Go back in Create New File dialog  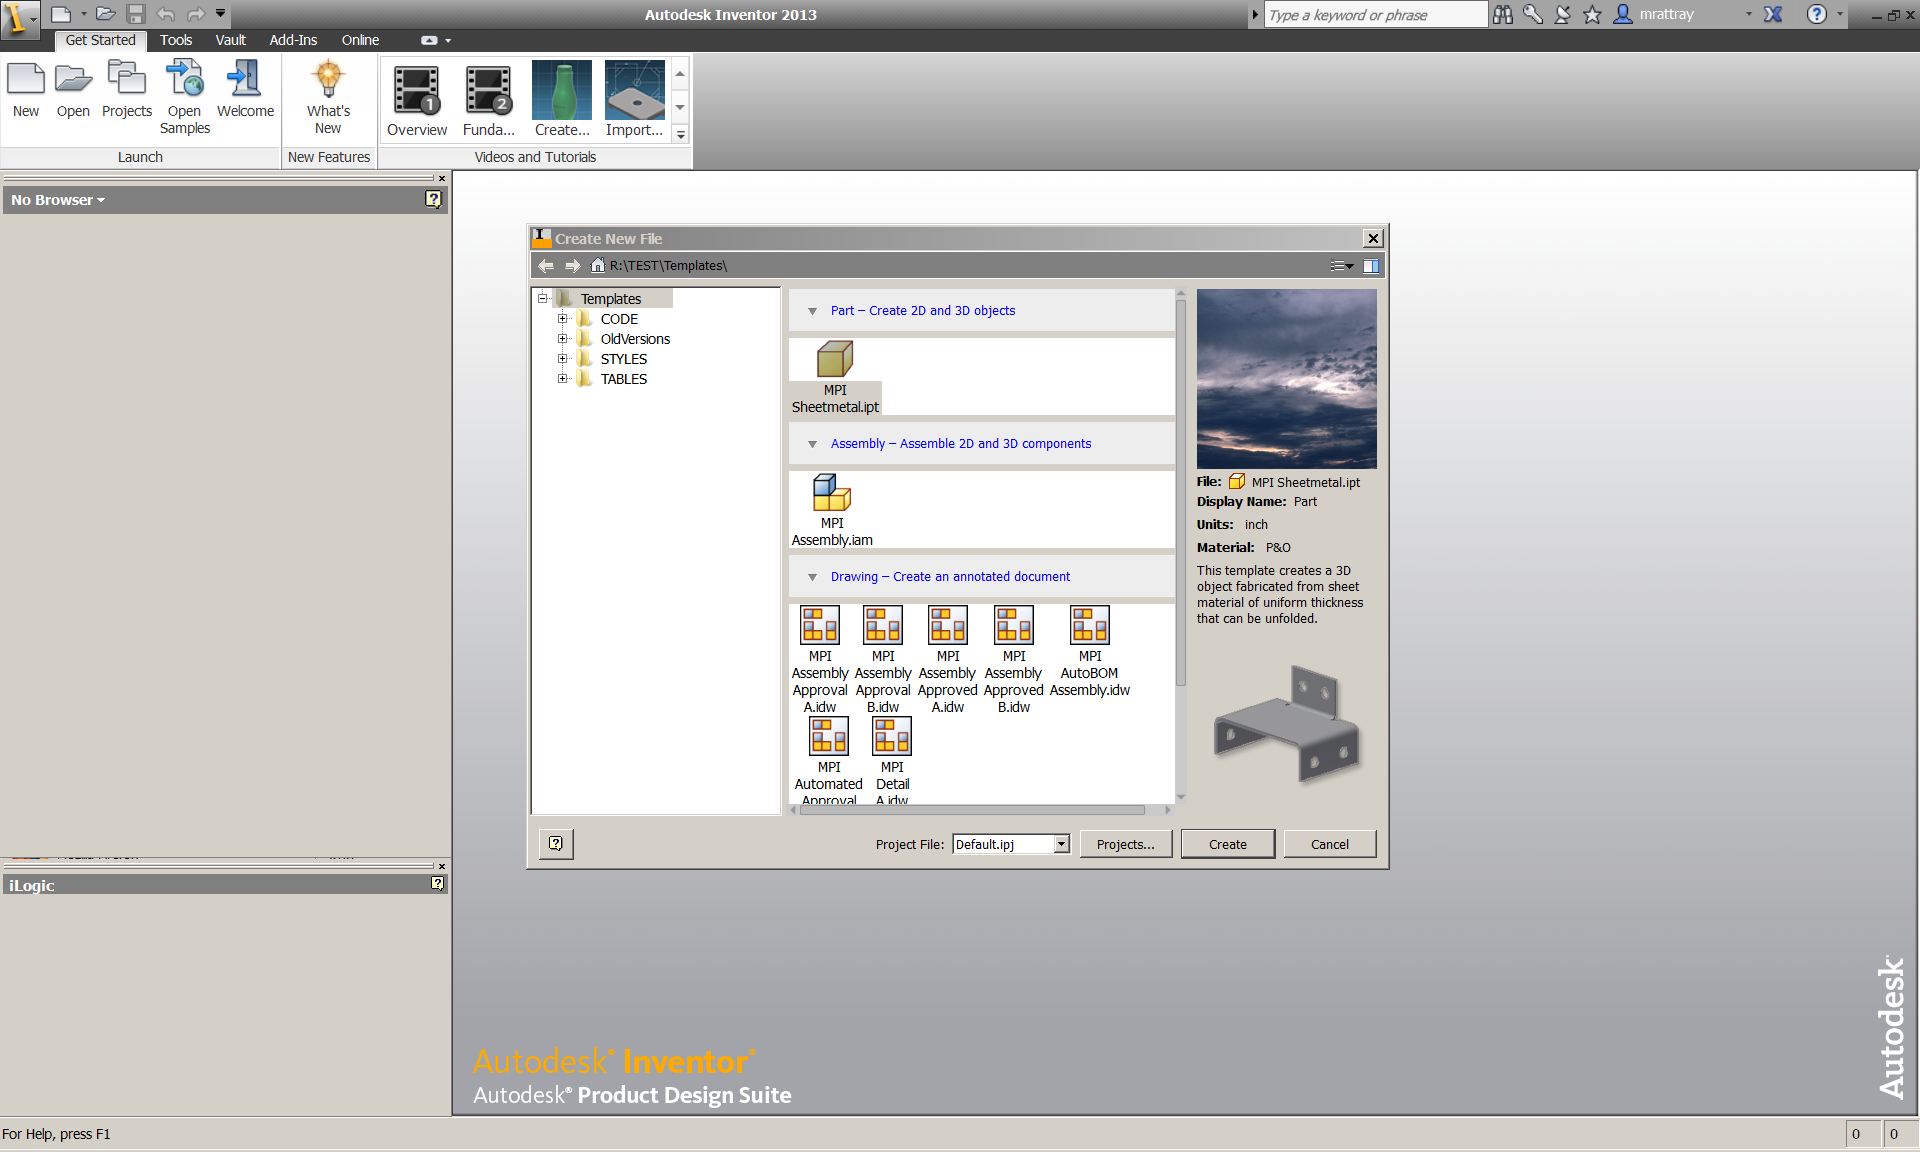tap(545, 265)
